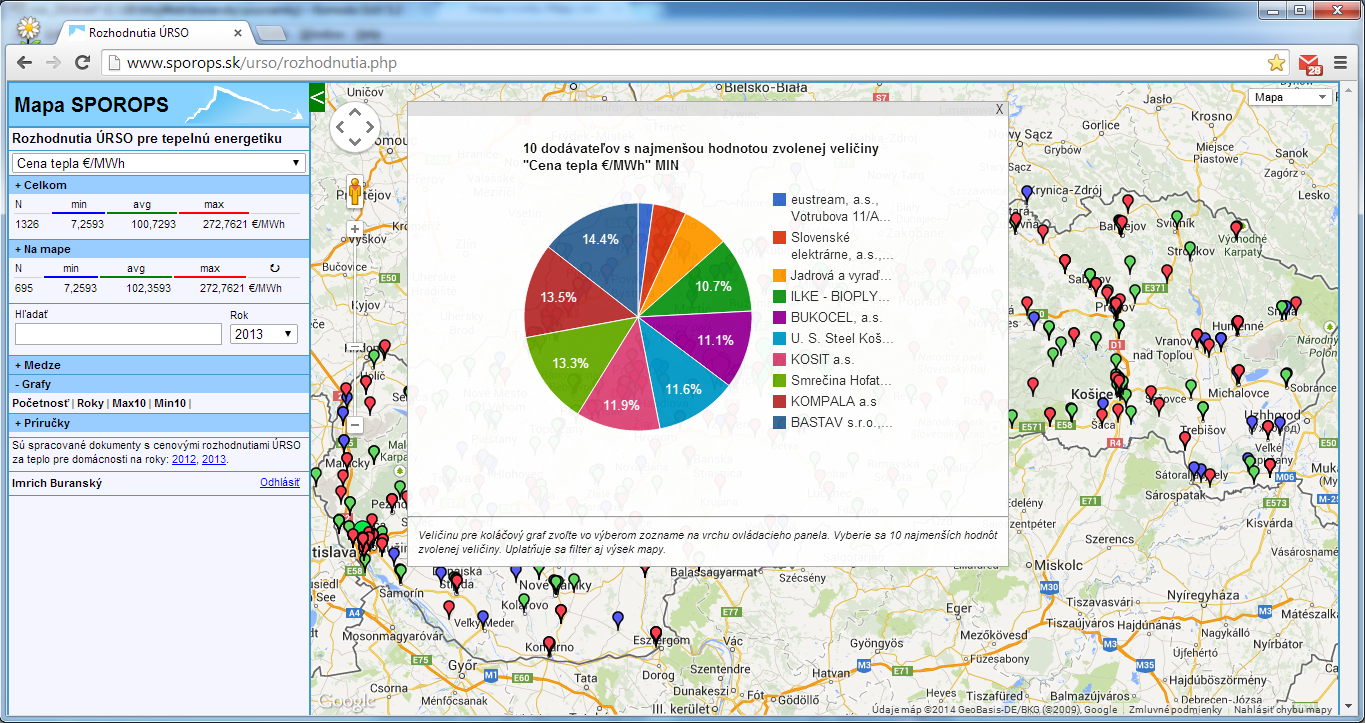
Task: Click the bookmark star in the address bar
Action: click(1277, 61)
